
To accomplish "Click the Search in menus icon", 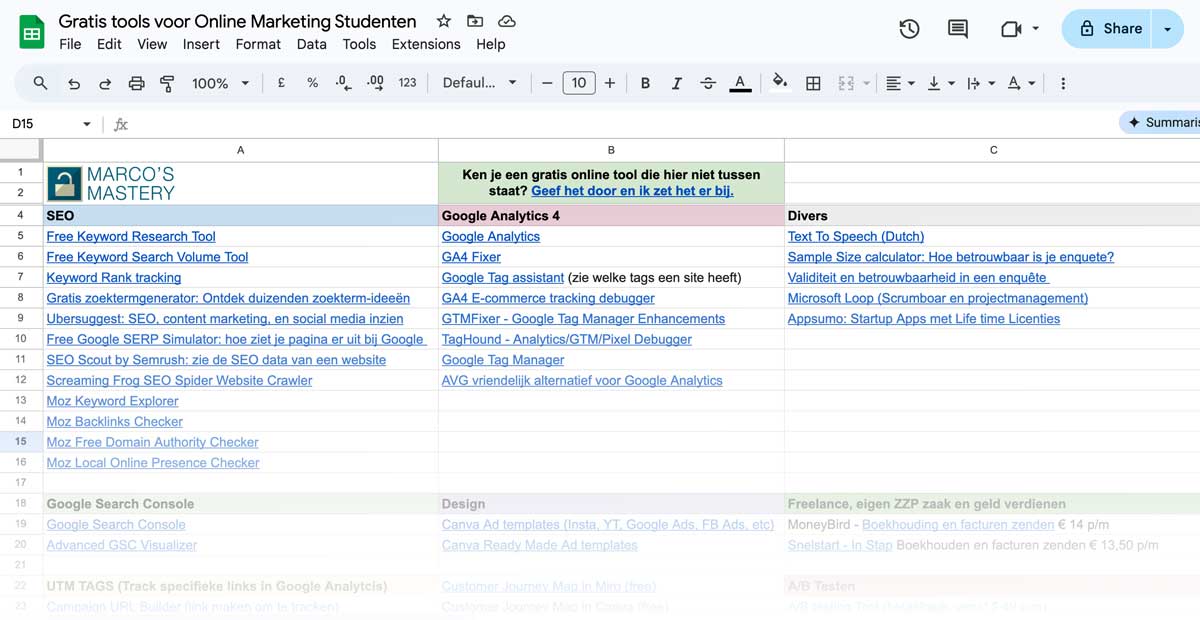I will pyautogui.click(x=40, y=83).
